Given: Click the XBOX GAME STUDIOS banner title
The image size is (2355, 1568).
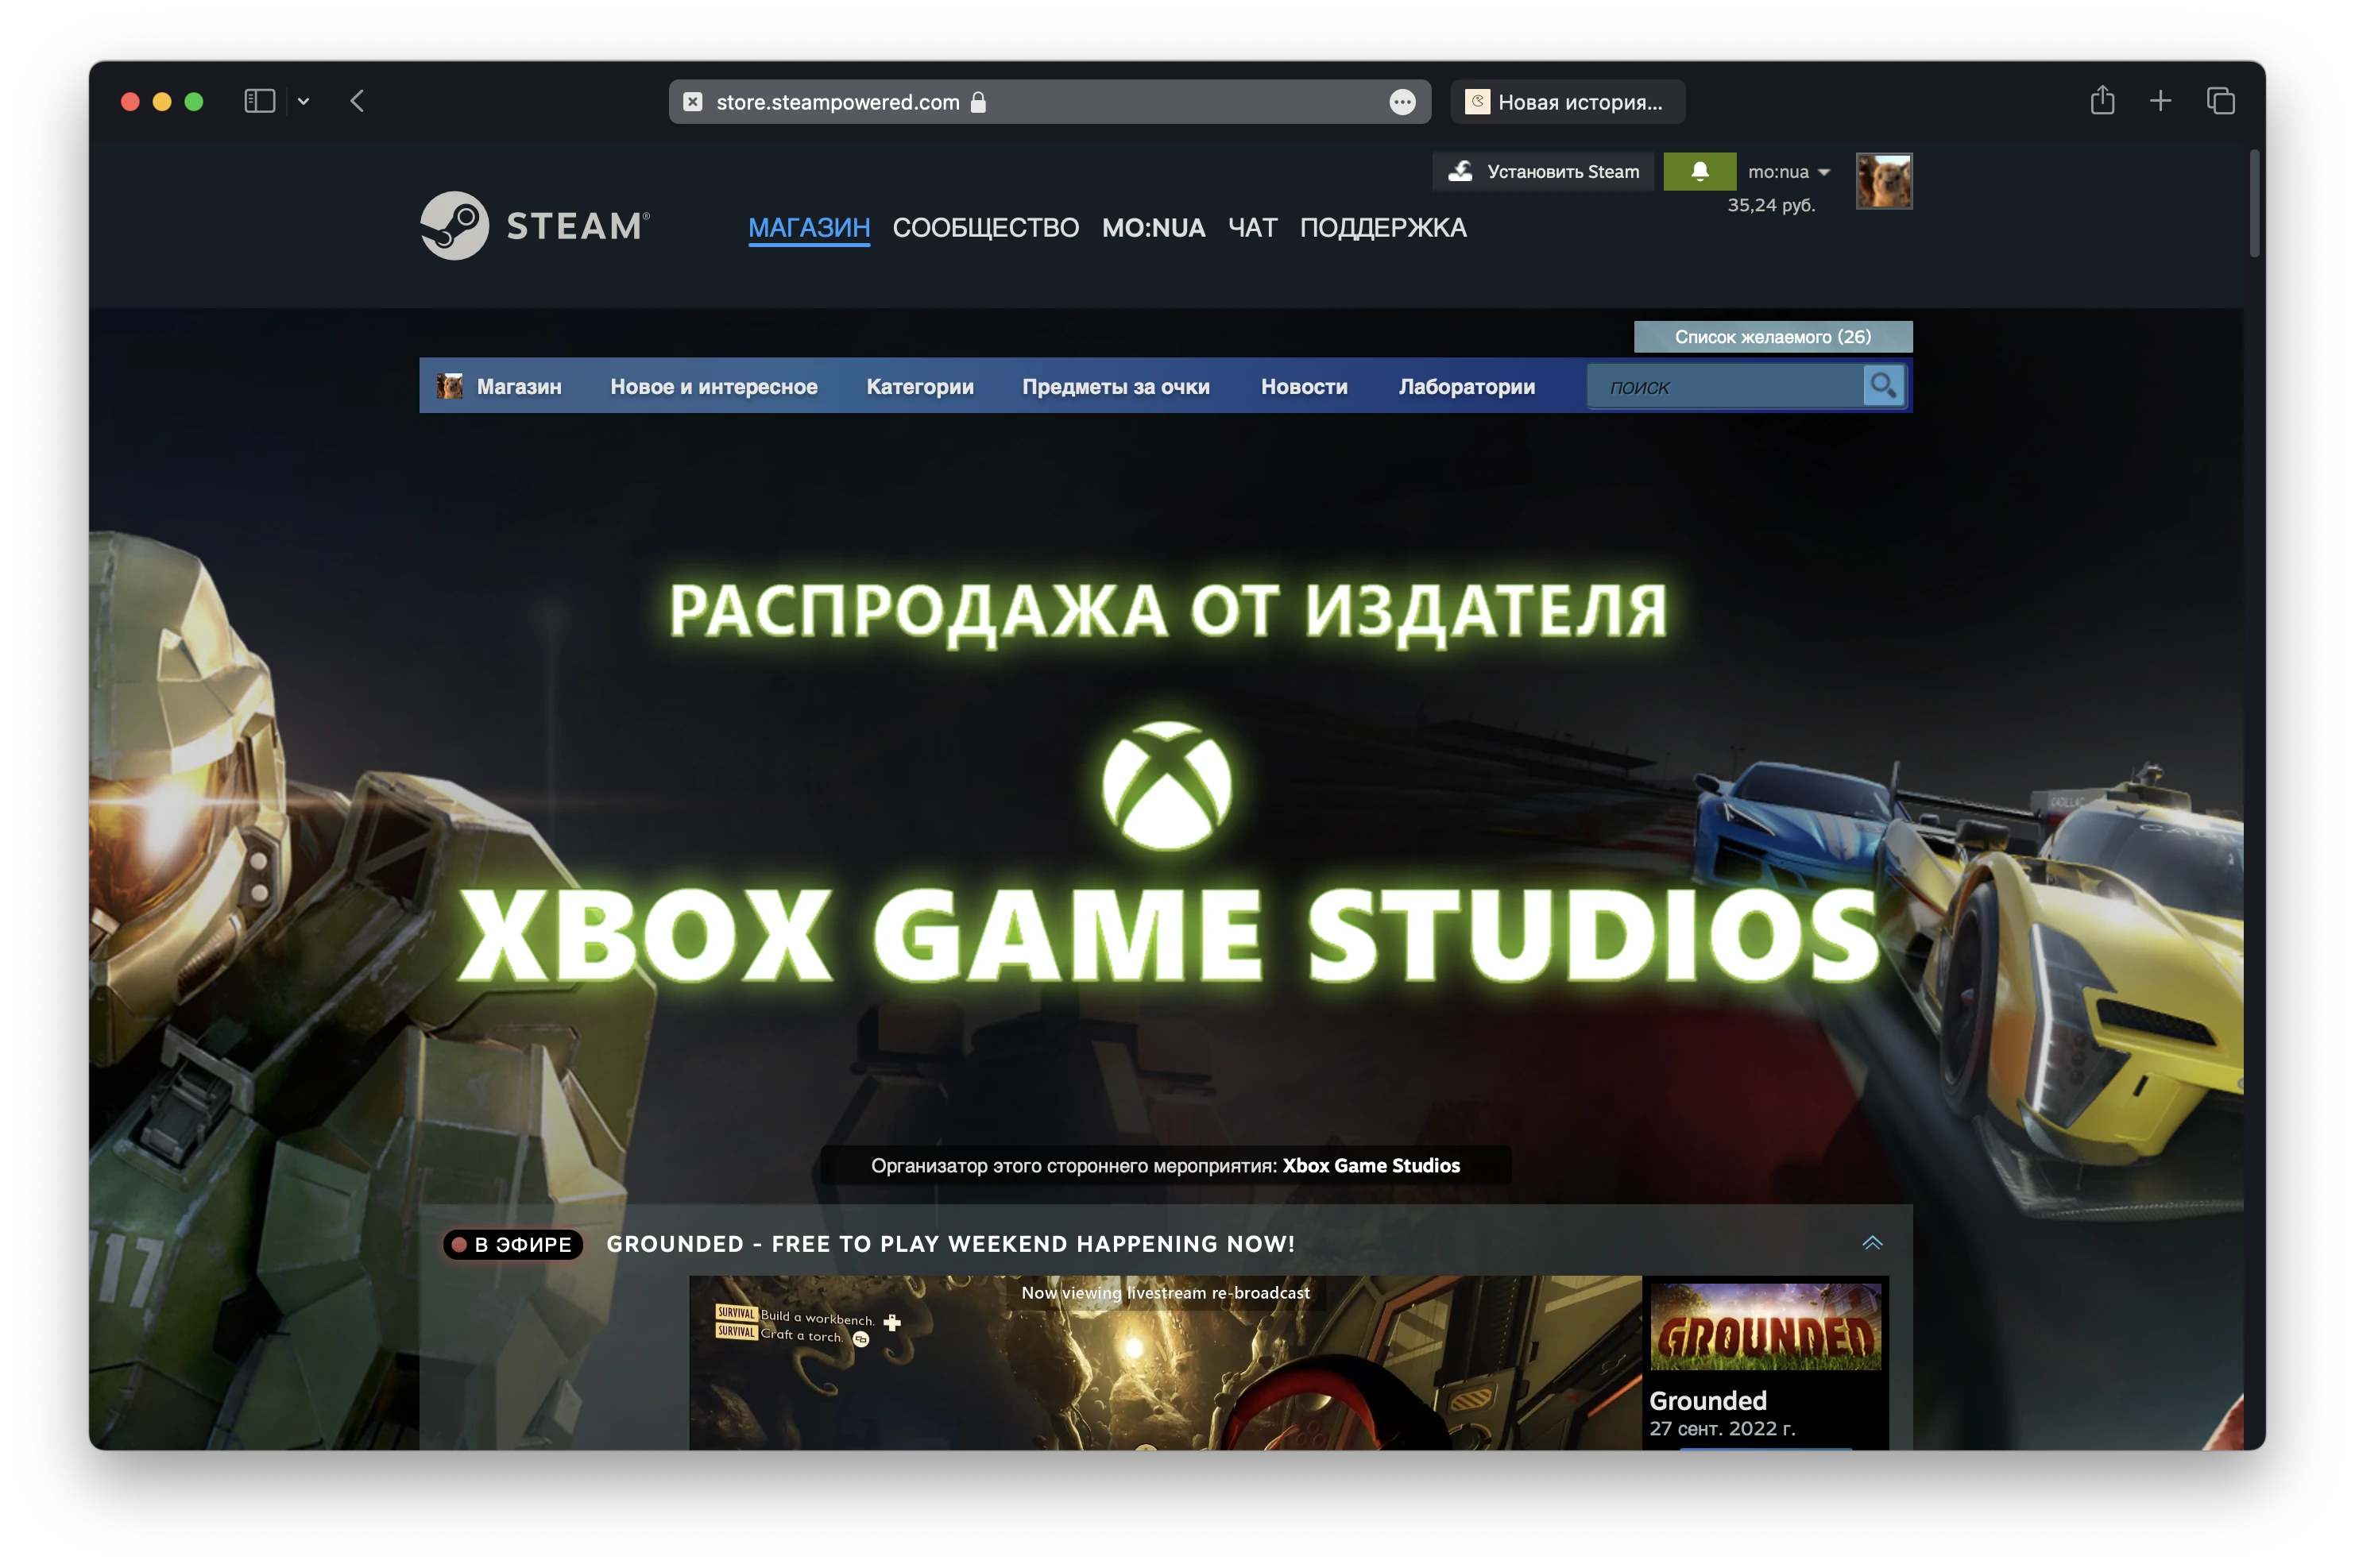Looking at the screenshot, I should 1166,936.
